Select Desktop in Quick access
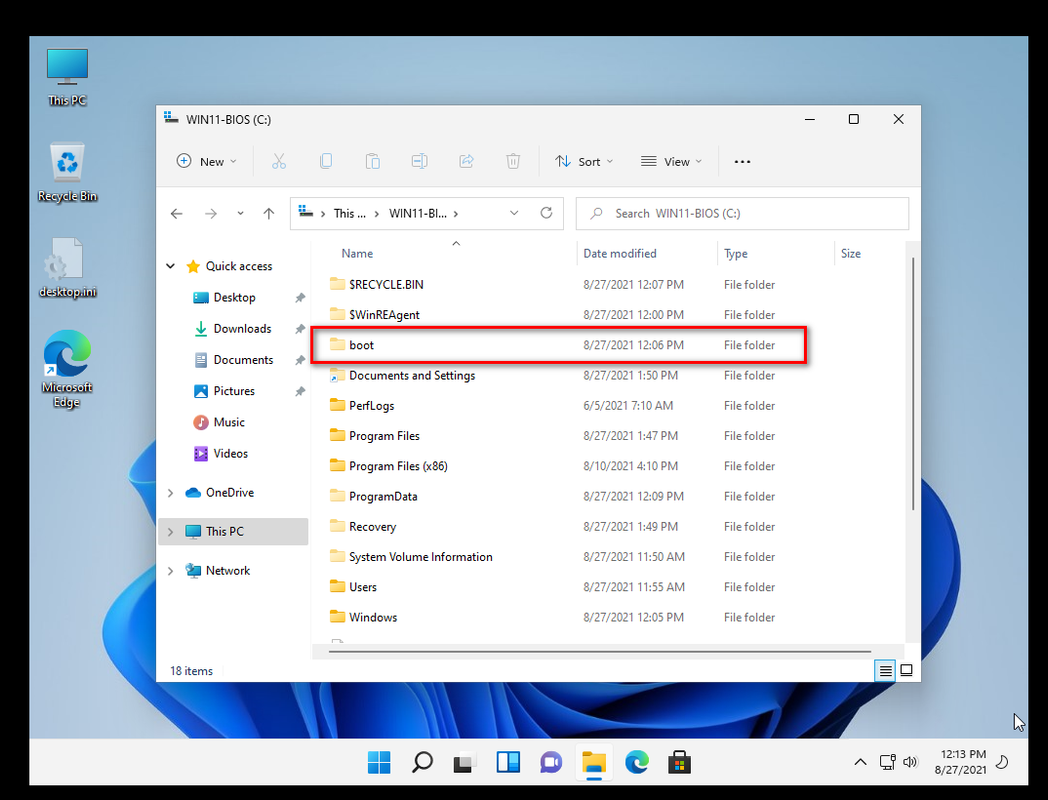 233,297
